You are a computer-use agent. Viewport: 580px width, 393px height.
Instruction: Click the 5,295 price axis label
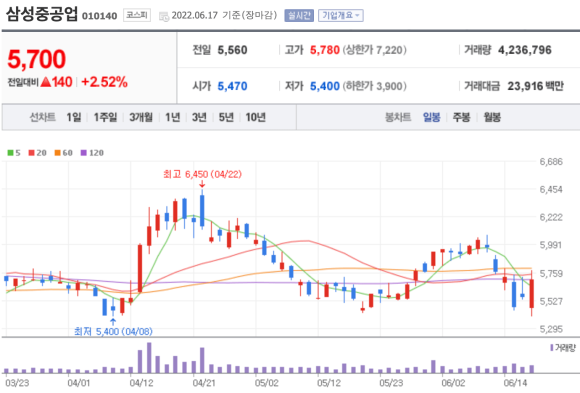(551, 329)
